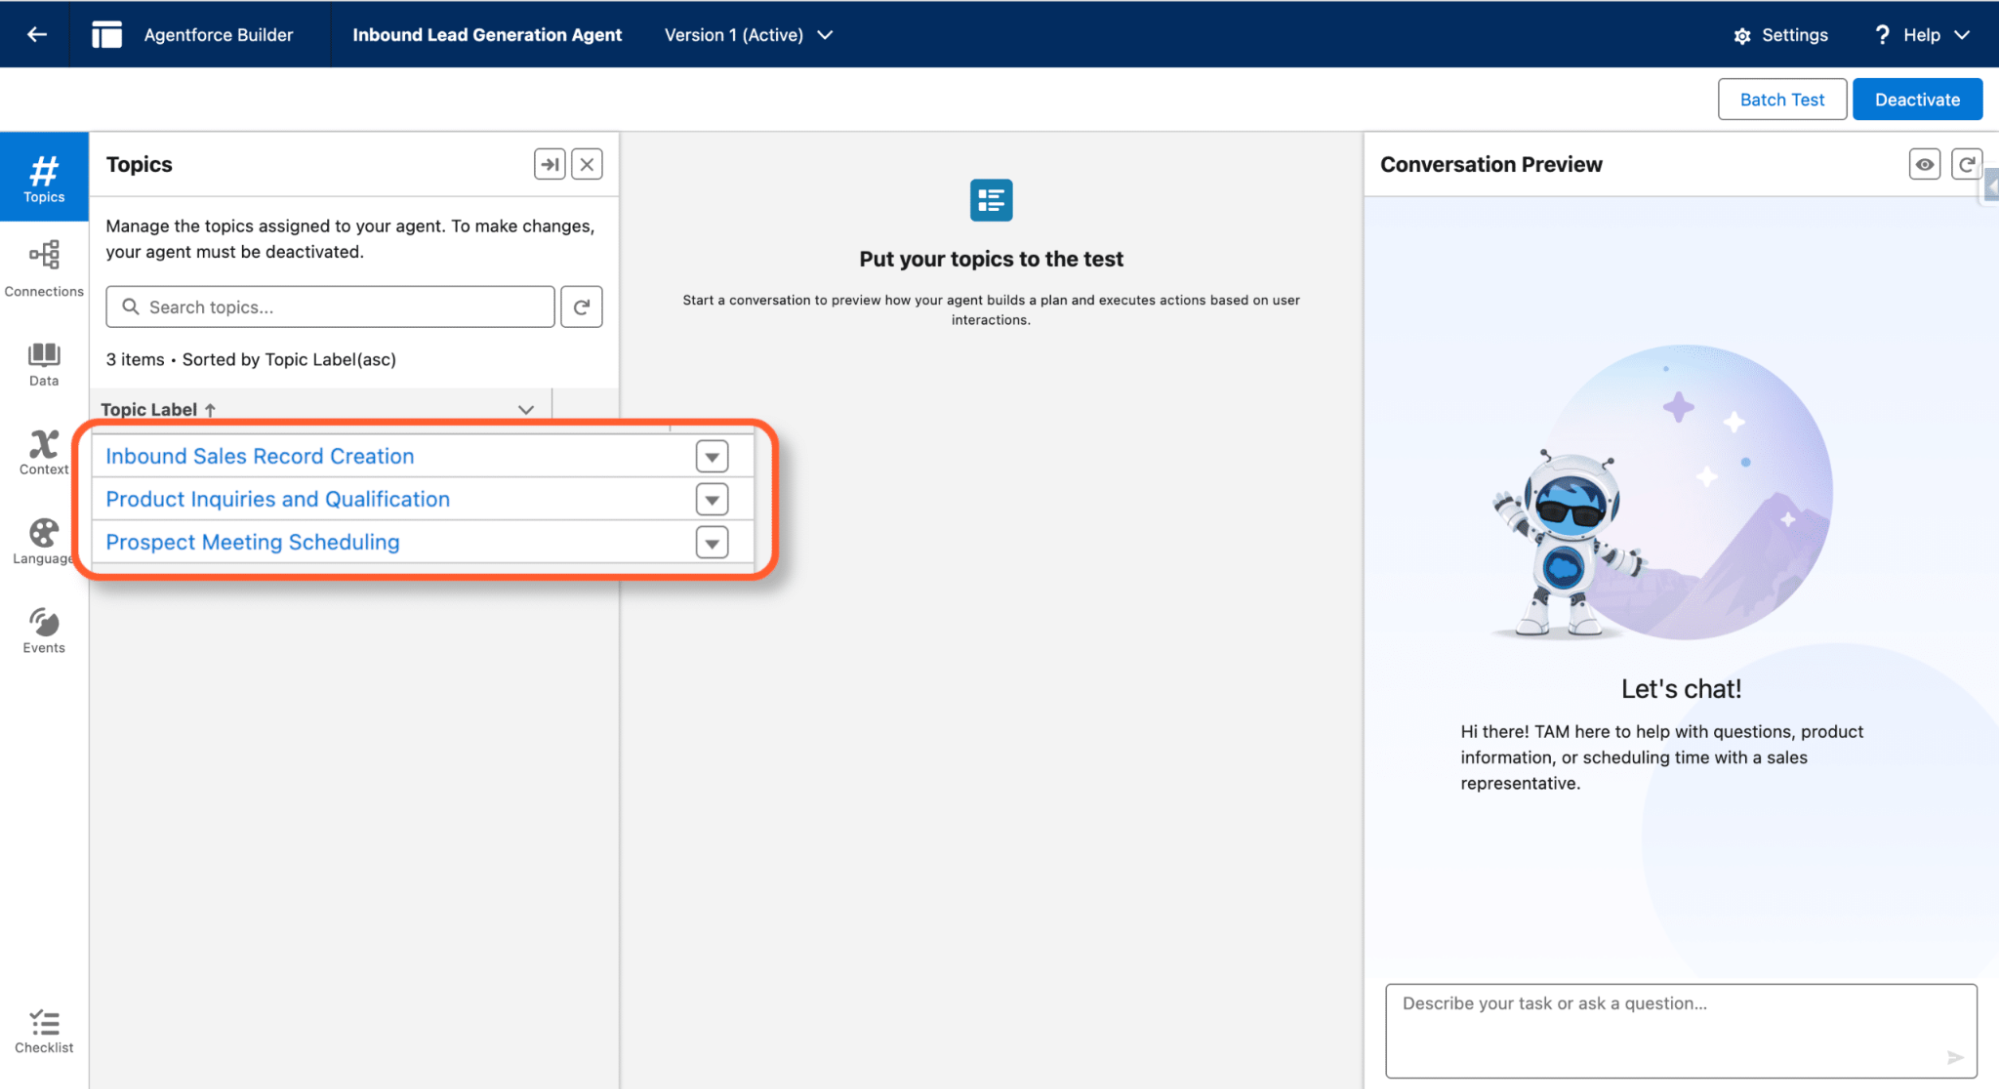Open the Events panel
1999x1090 pixels.
tap(43, 629)
